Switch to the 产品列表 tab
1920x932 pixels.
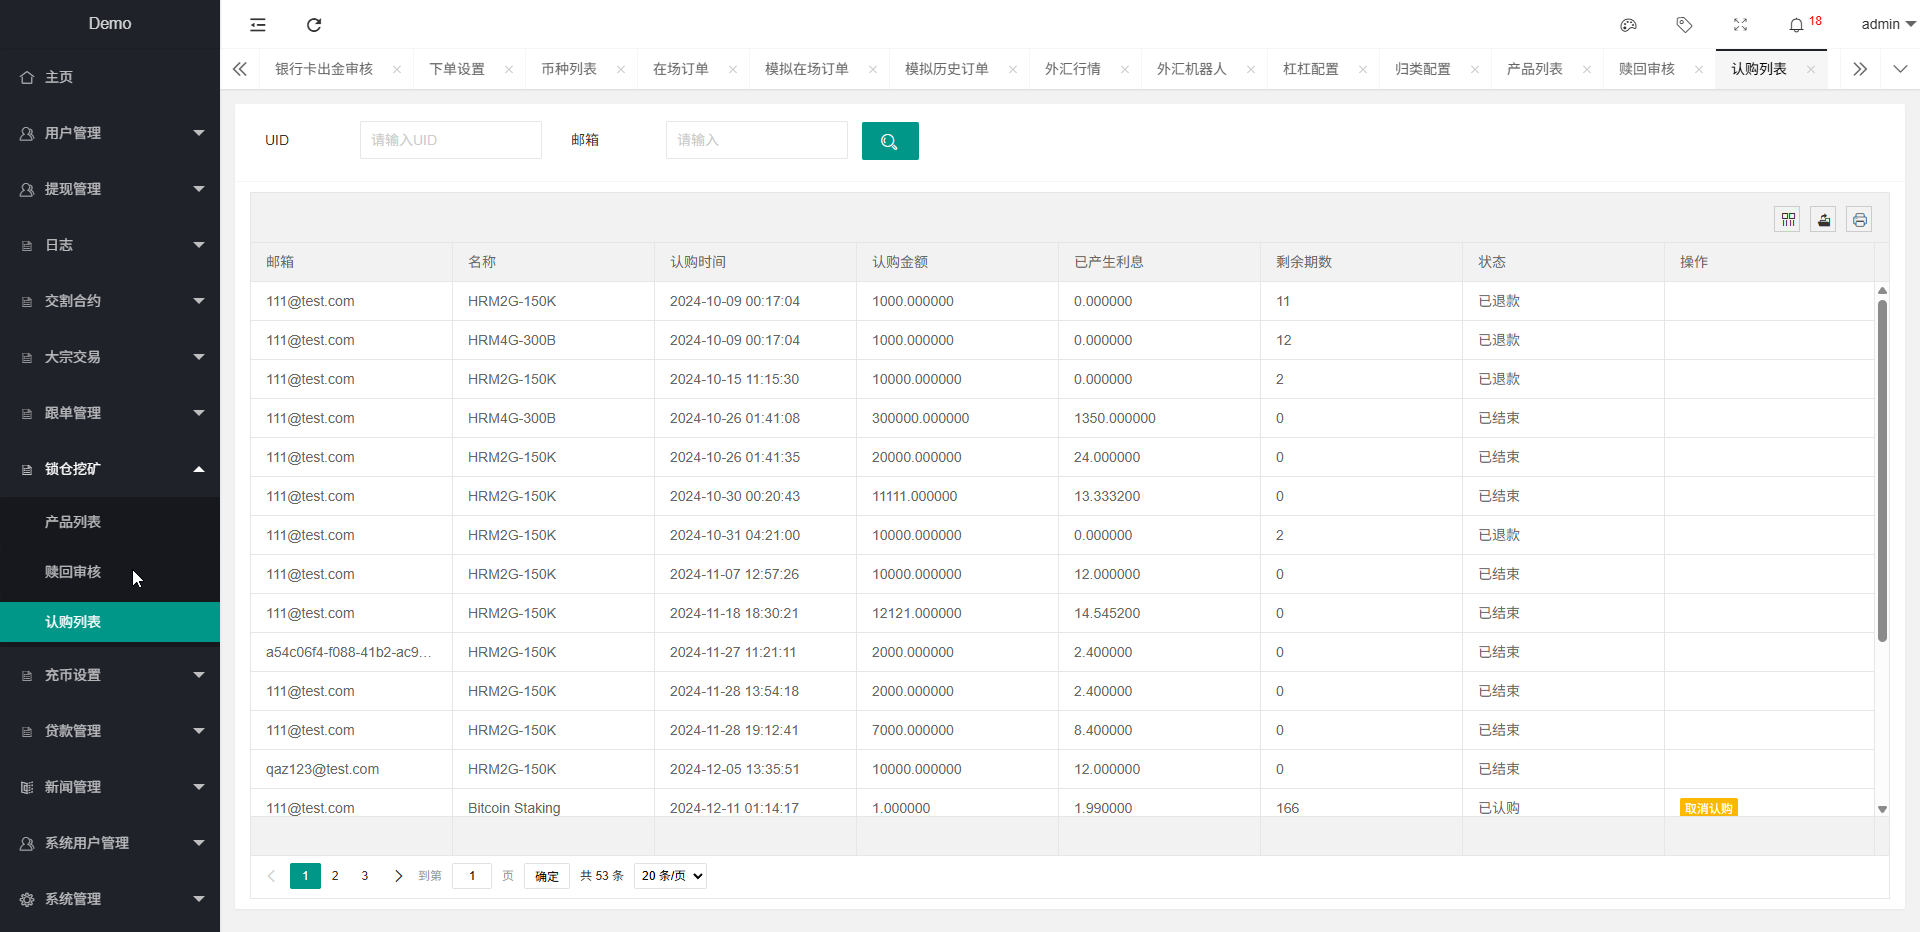pos(1534,69)
